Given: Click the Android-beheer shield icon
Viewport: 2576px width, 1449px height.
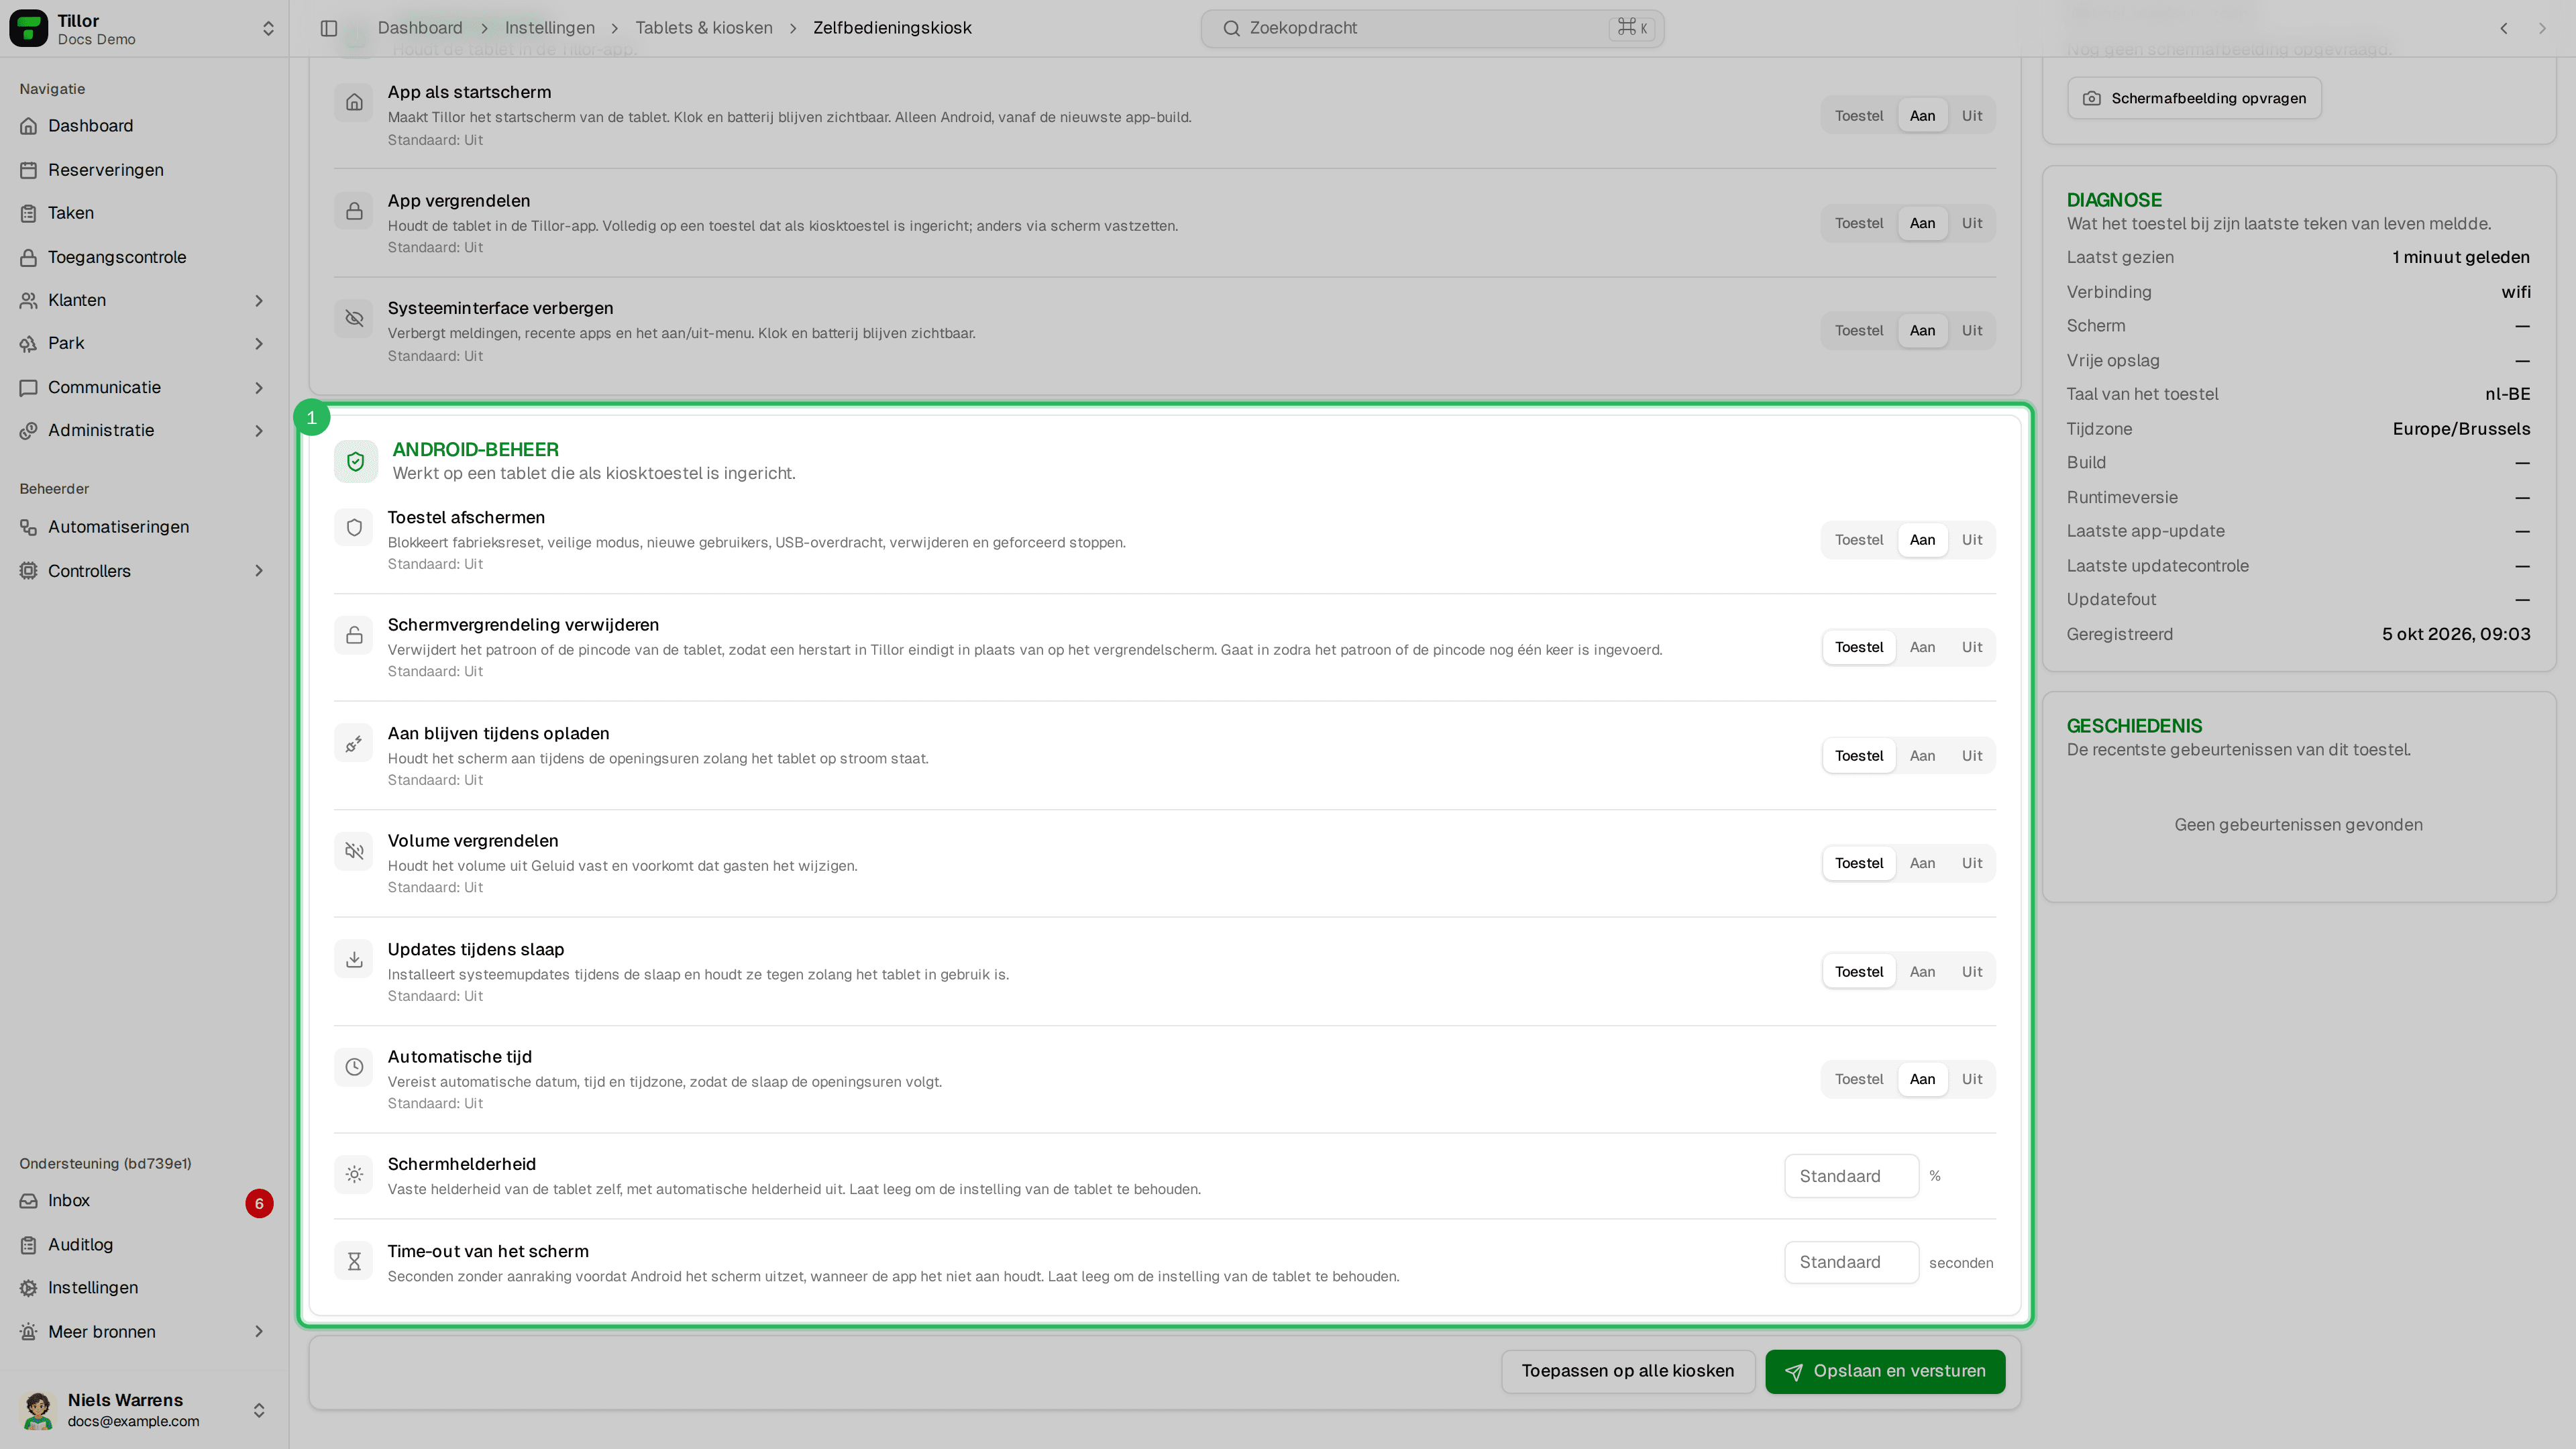Looking at the screenshot, I should coord(355,461).
